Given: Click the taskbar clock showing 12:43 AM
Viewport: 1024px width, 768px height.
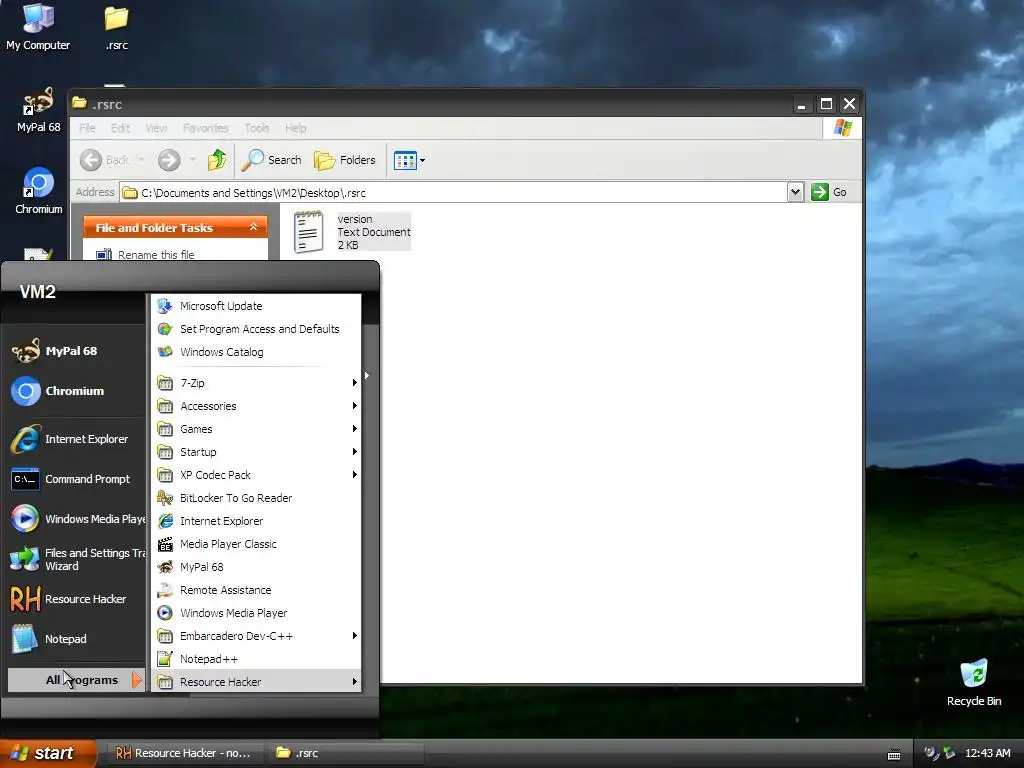Looking at the screenshot, I should point(987,753).
